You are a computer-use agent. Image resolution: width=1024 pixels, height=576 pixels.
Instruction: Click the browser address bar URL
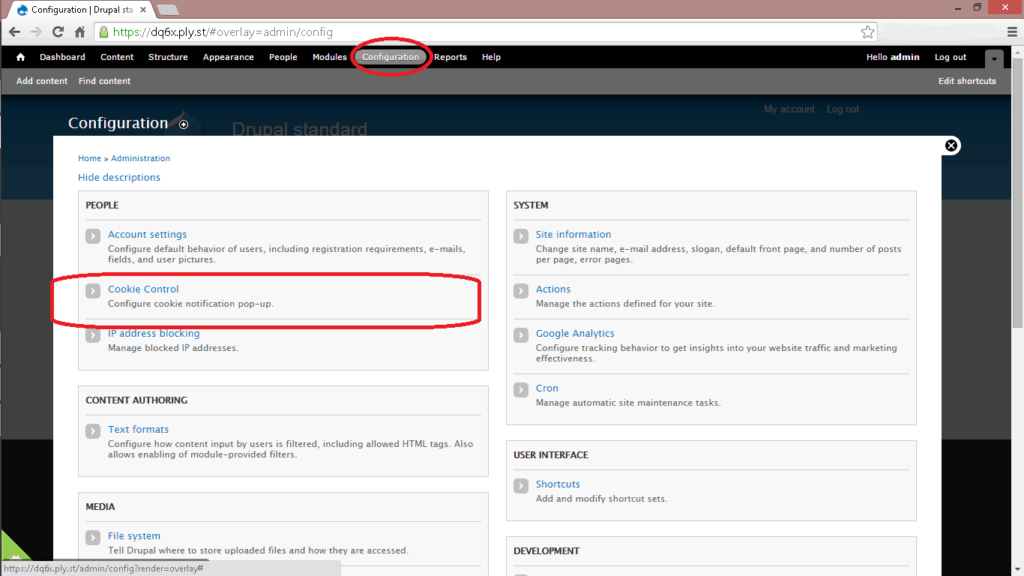tap(223, 32)
